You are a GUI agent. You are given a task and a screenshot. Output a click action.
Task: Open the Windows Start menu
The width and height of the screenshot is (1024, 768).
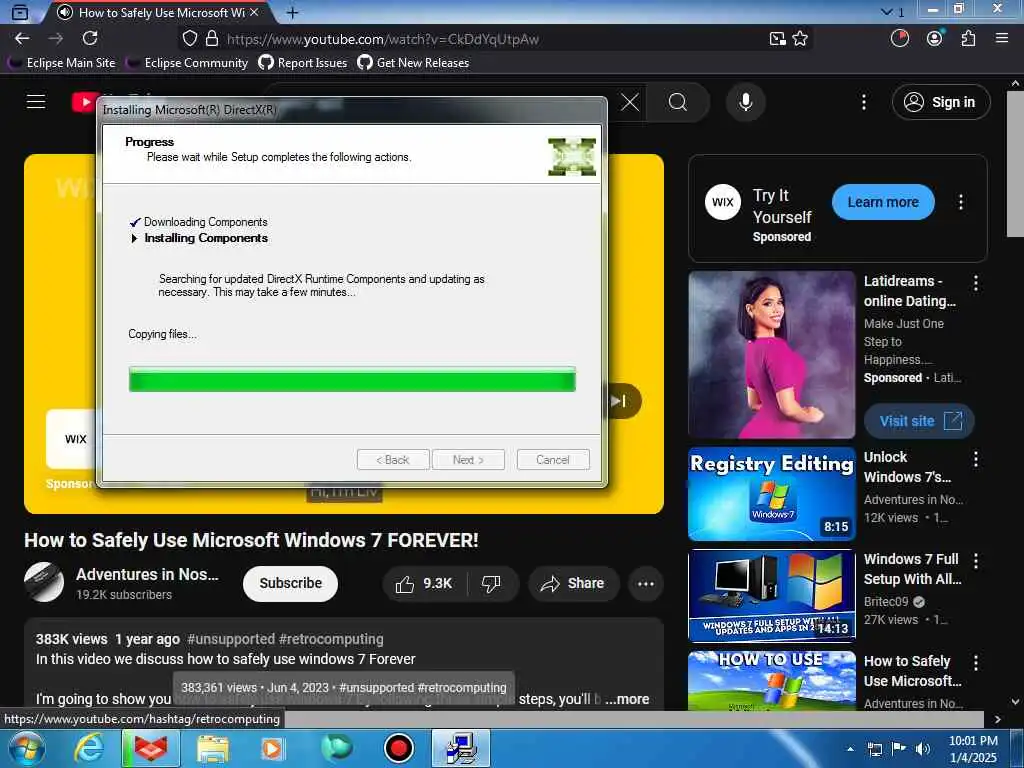(x=26, y=748)
